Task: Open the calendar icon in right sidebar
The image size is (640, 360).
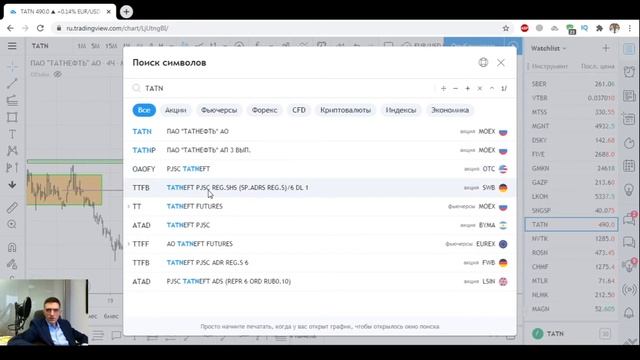Action: pyautogui.click(x=629, y=119)
